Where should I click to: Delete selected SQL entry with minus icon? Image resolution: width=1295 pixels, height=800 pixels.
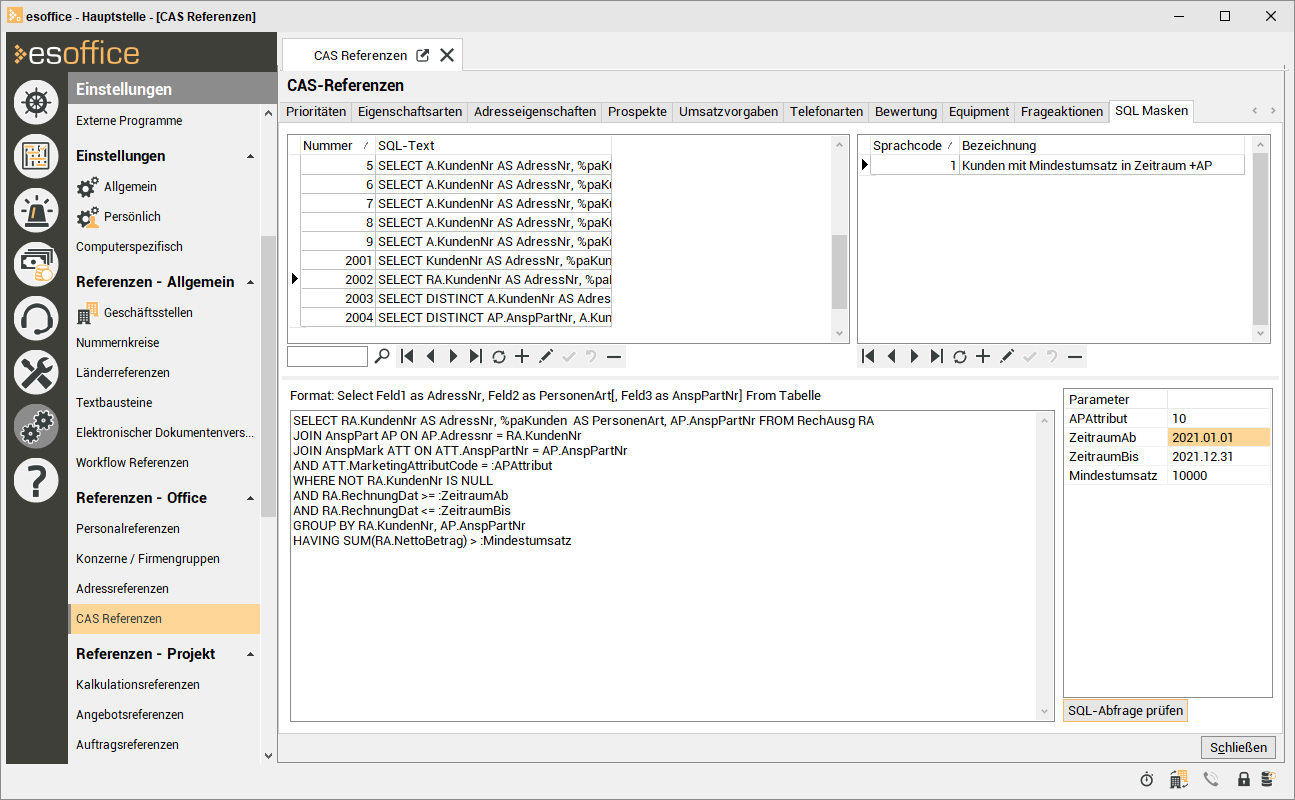614,356
